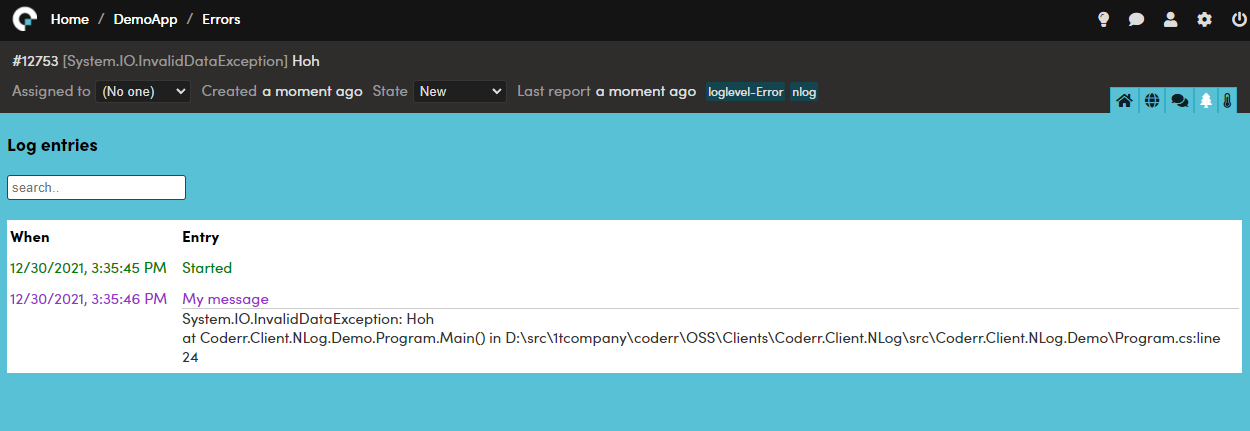Viewport: 1250px width, 431px height.
Task: Switch to the globe origins tab
Action: (x=1152, y=100)
